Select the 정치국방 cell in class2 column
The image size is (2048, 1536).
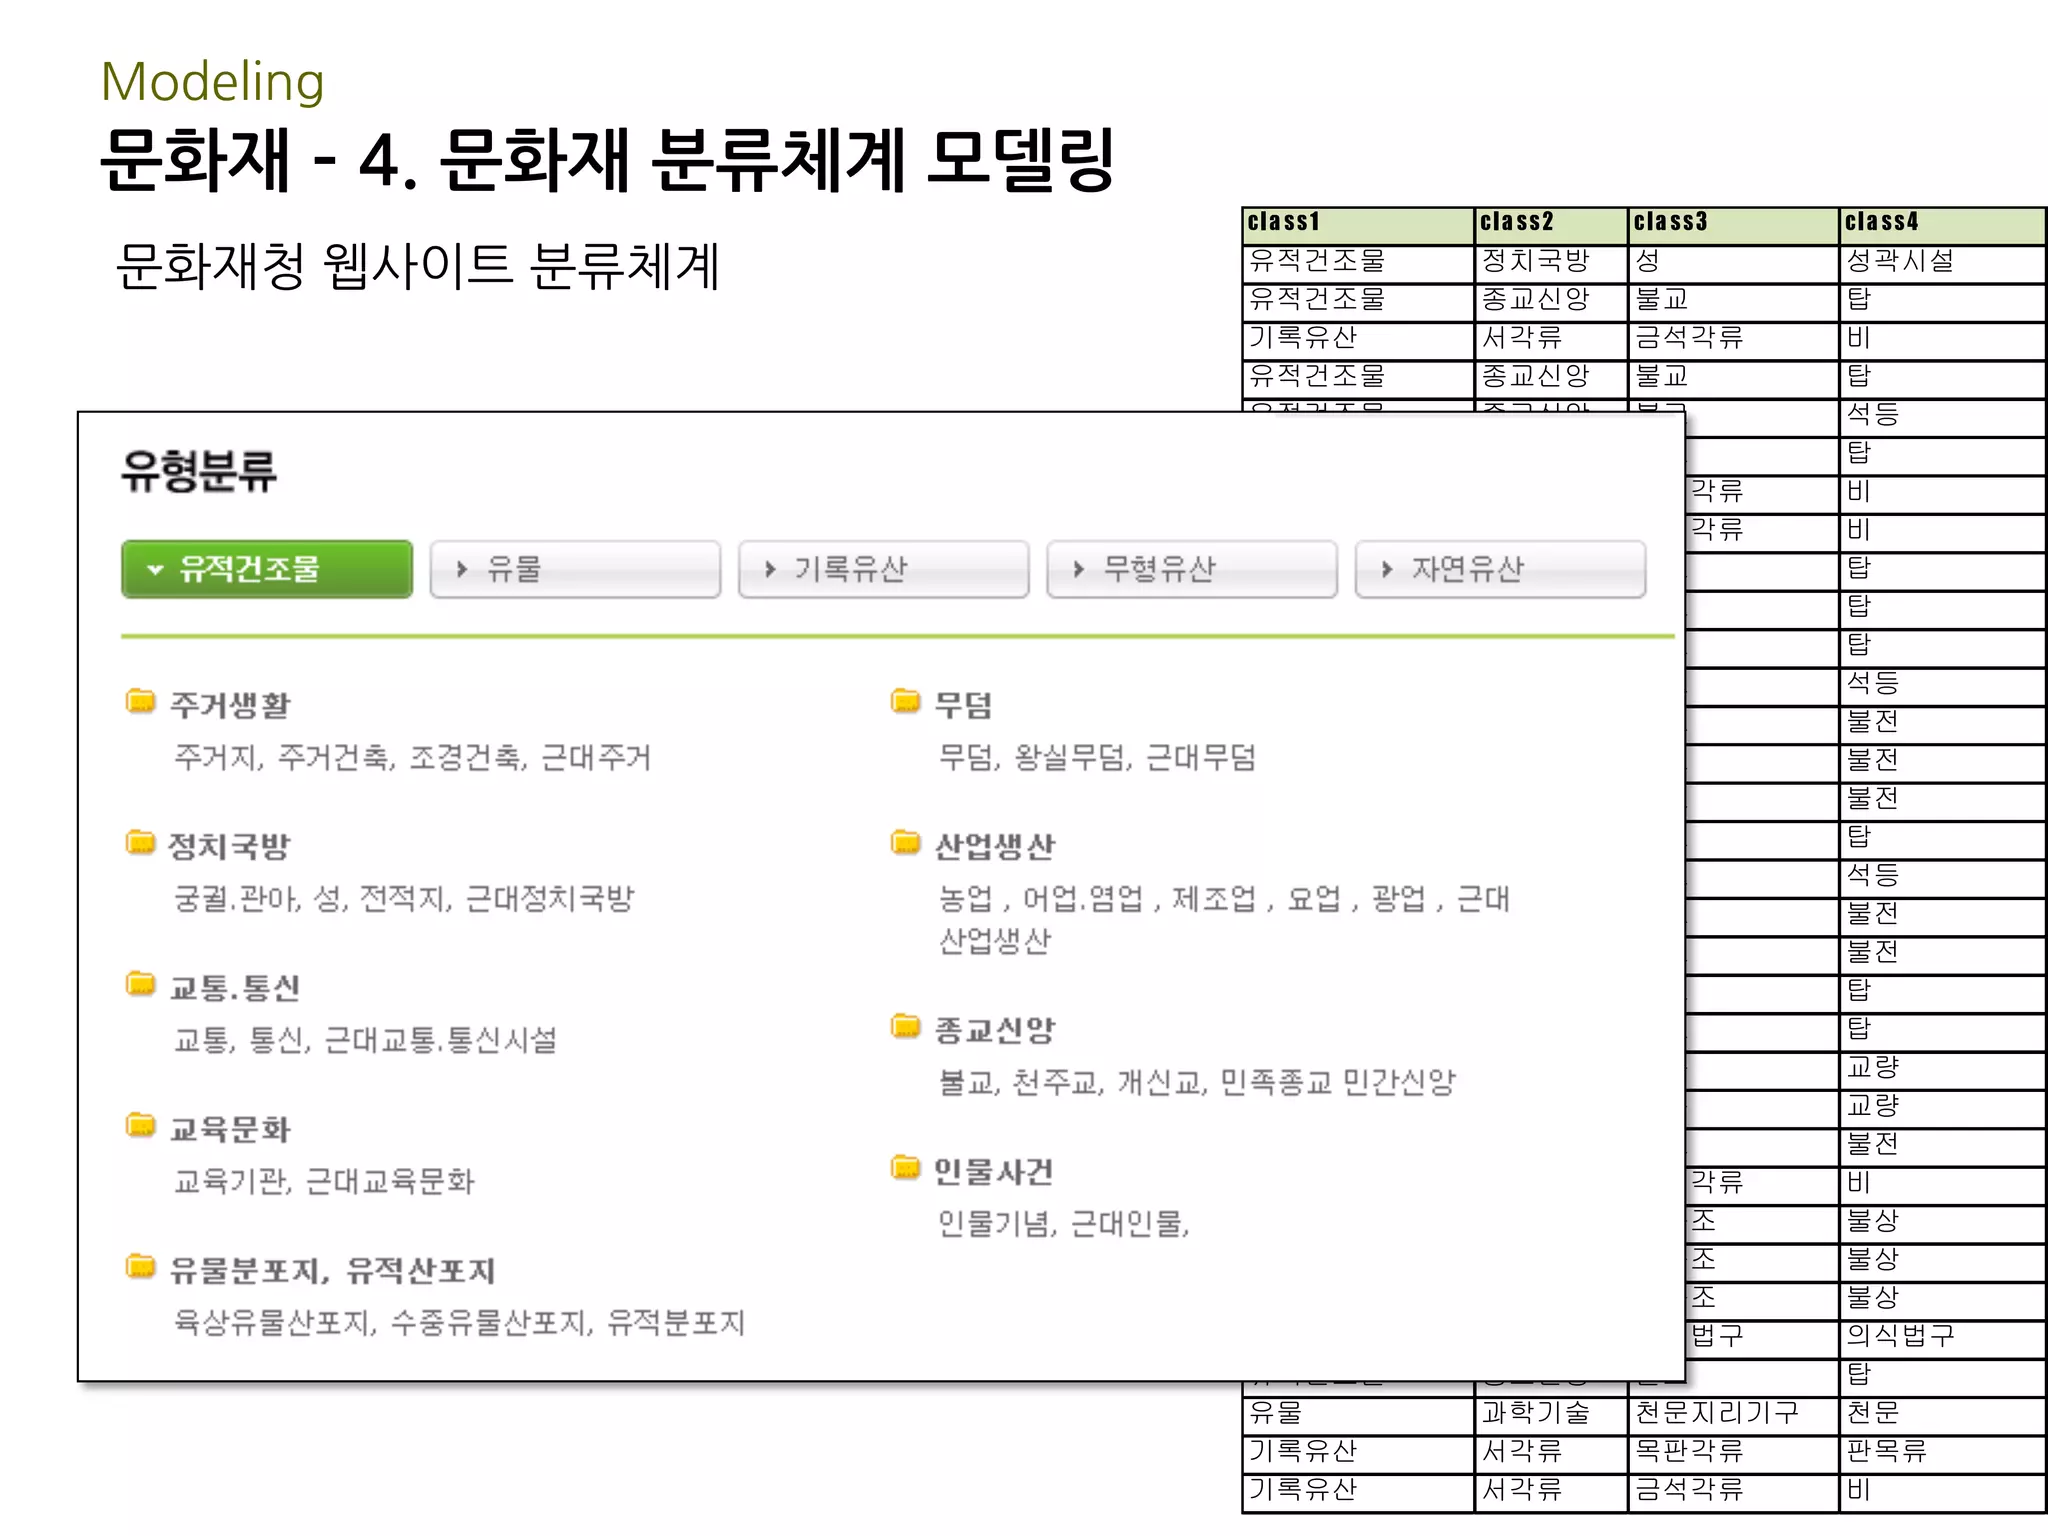point(1552,262)
